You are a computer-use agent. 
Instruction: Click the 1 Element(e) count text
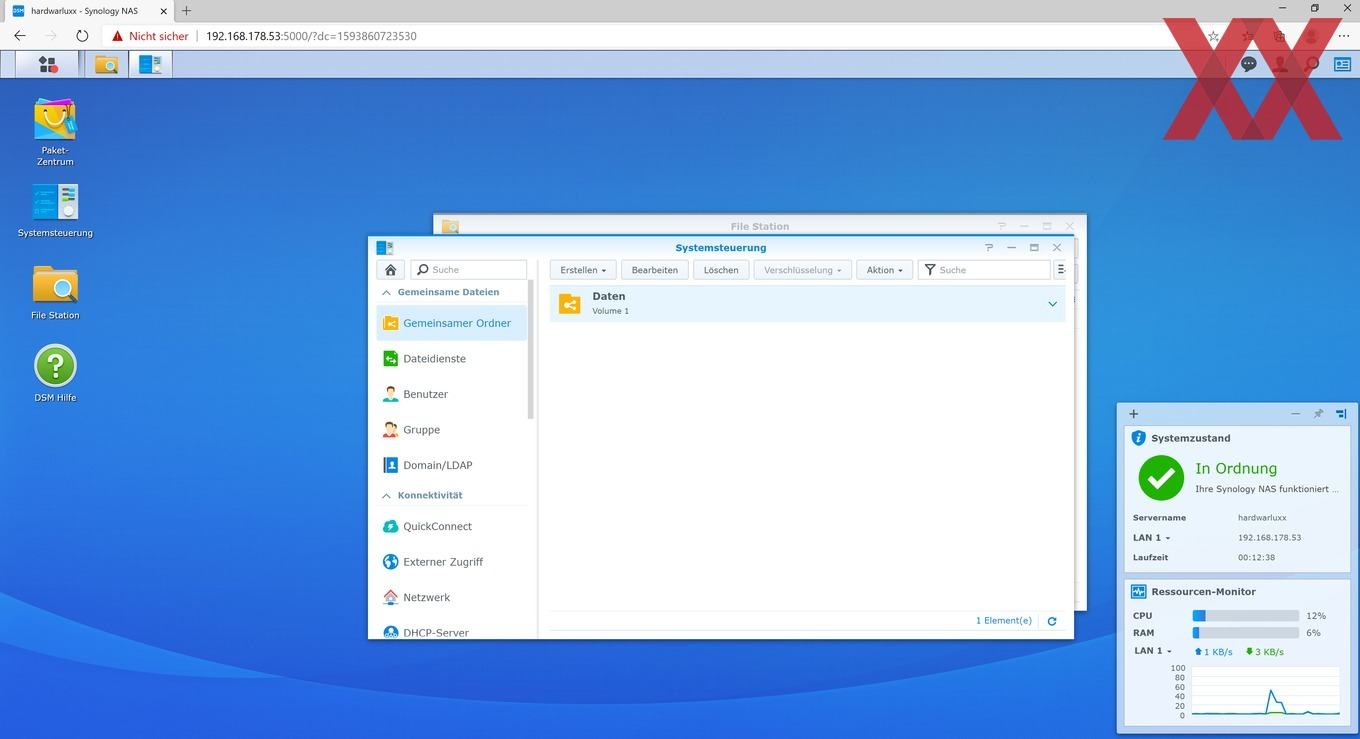(x=1004, y=621)
